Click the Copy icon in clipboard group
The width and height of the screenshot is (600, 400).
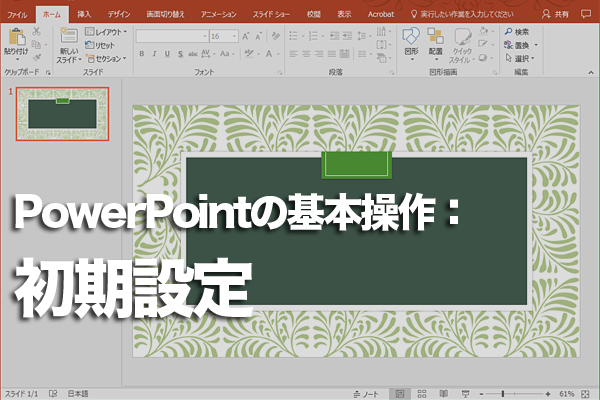click(36, 44)
